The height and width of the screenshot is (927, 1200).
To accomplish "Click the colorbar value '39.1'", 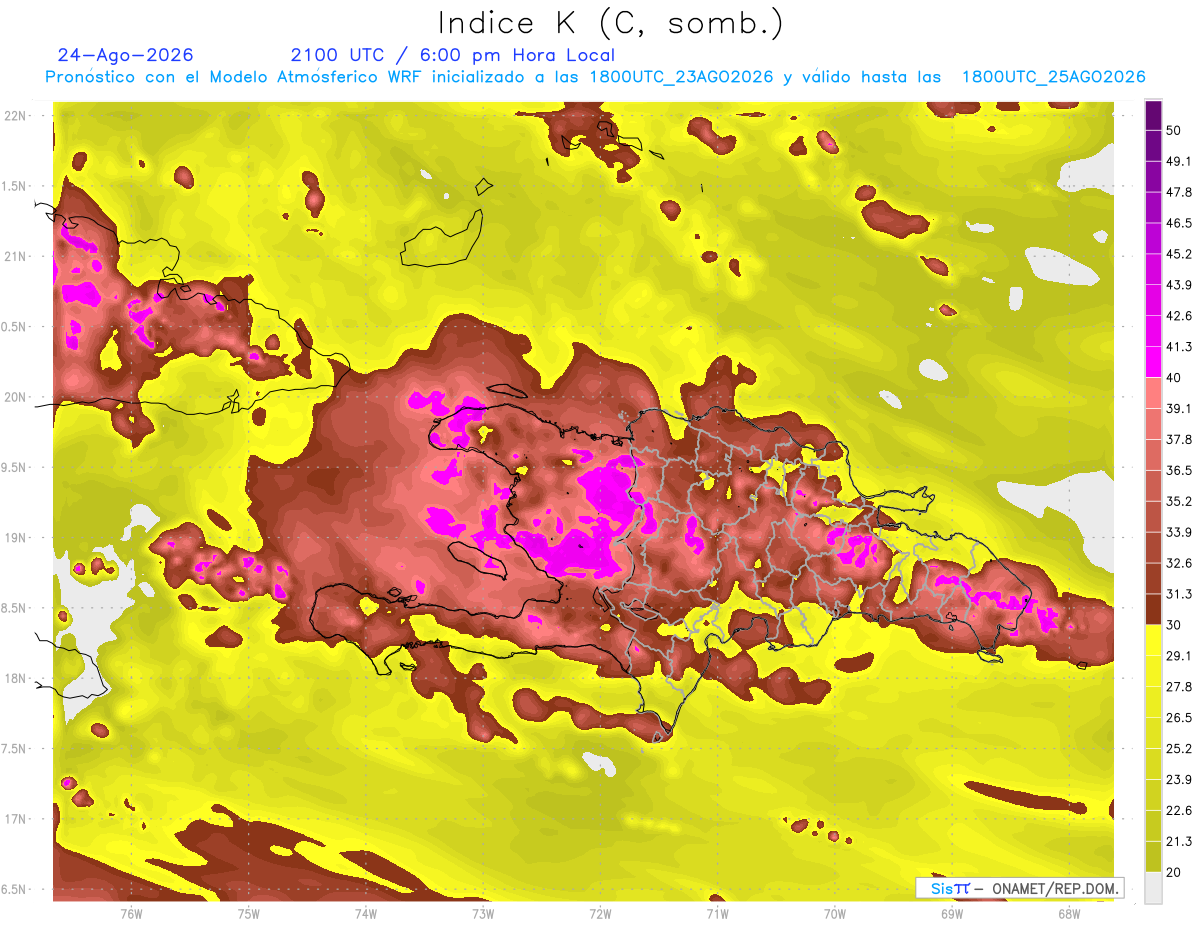I will coord(1178,408).
